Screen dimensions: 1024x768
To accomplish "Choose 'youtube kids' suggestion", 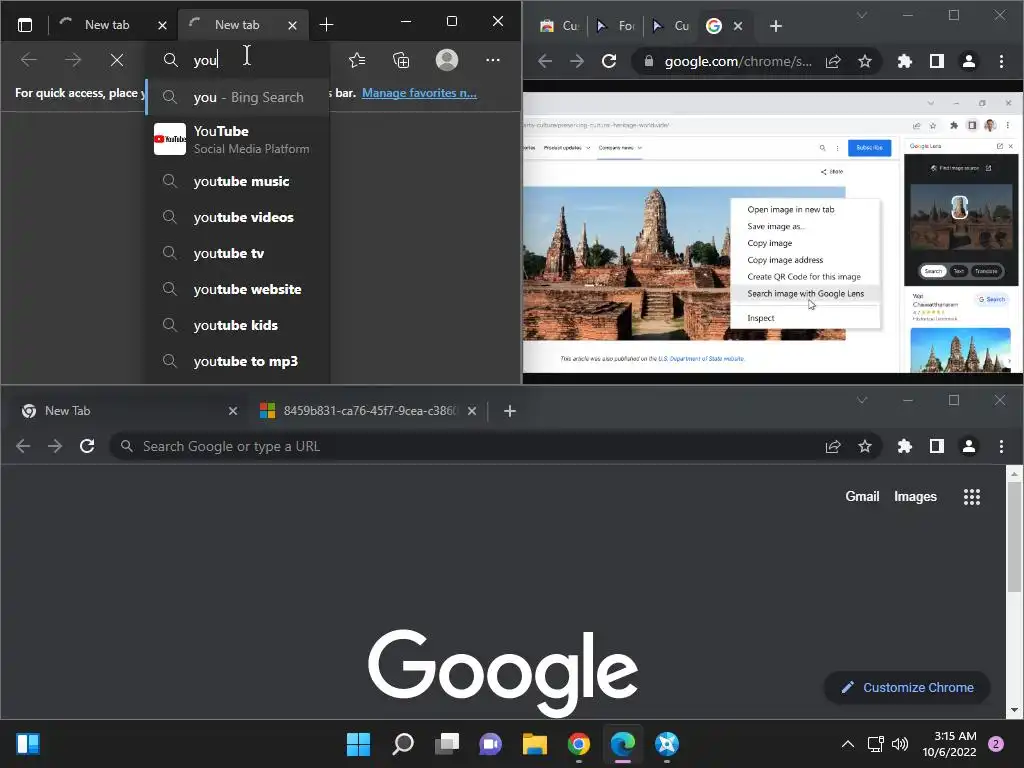I will point(239,325).
